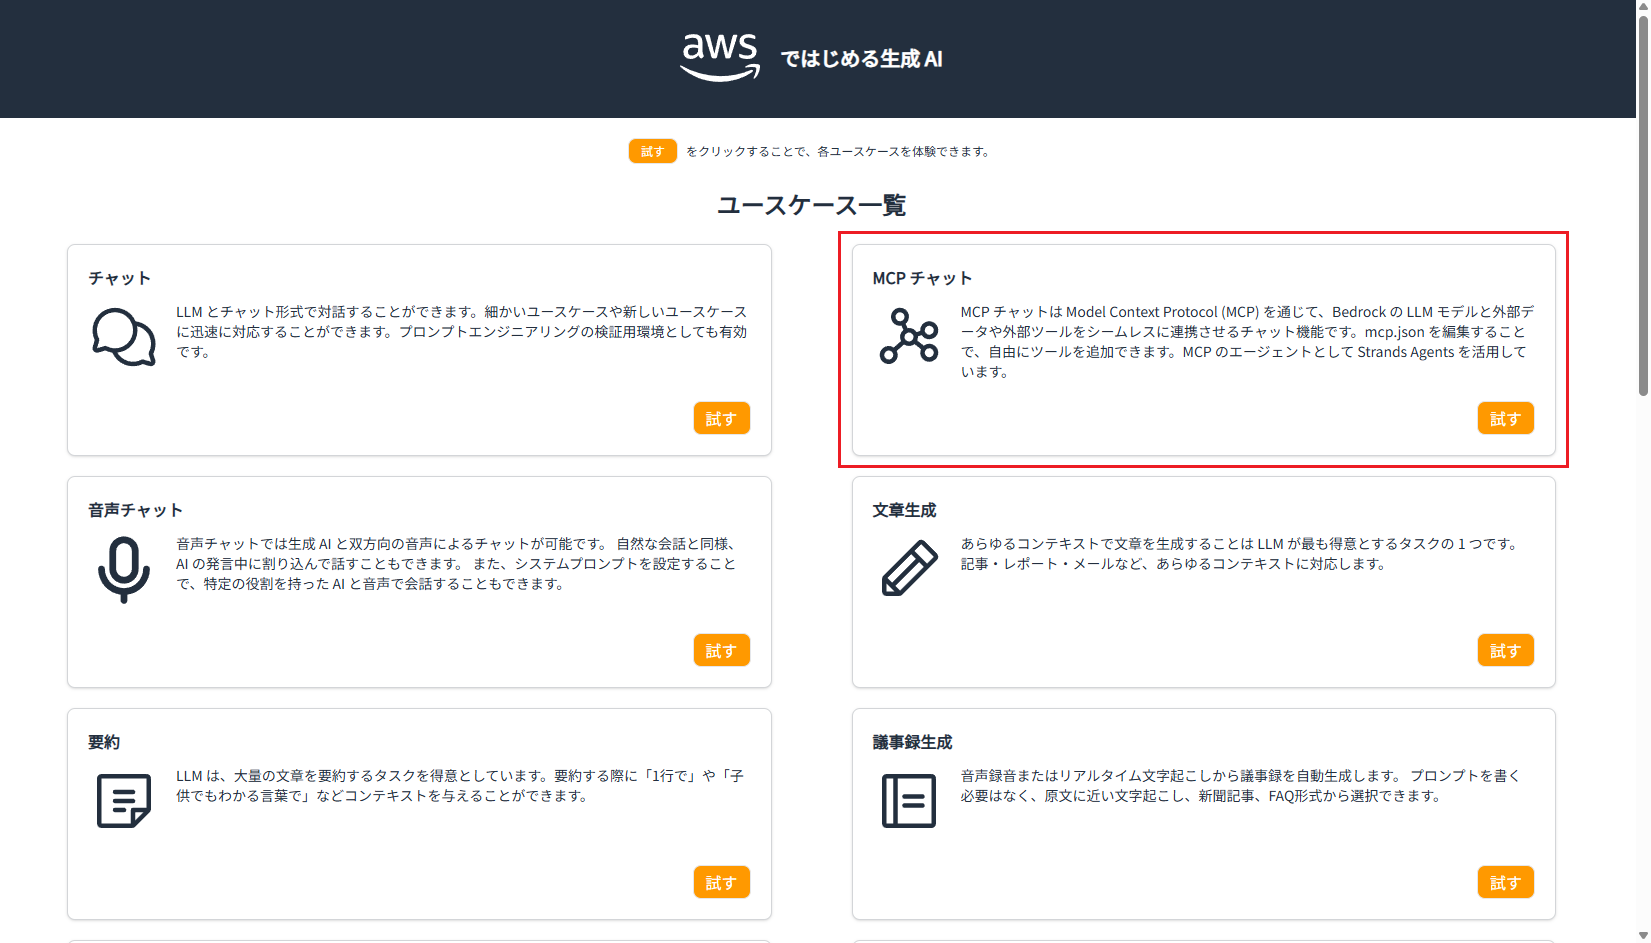Click the page vertical scrollbar thumb
1651x943 pixels.
pyautogui.click(x=1643, y=200)
